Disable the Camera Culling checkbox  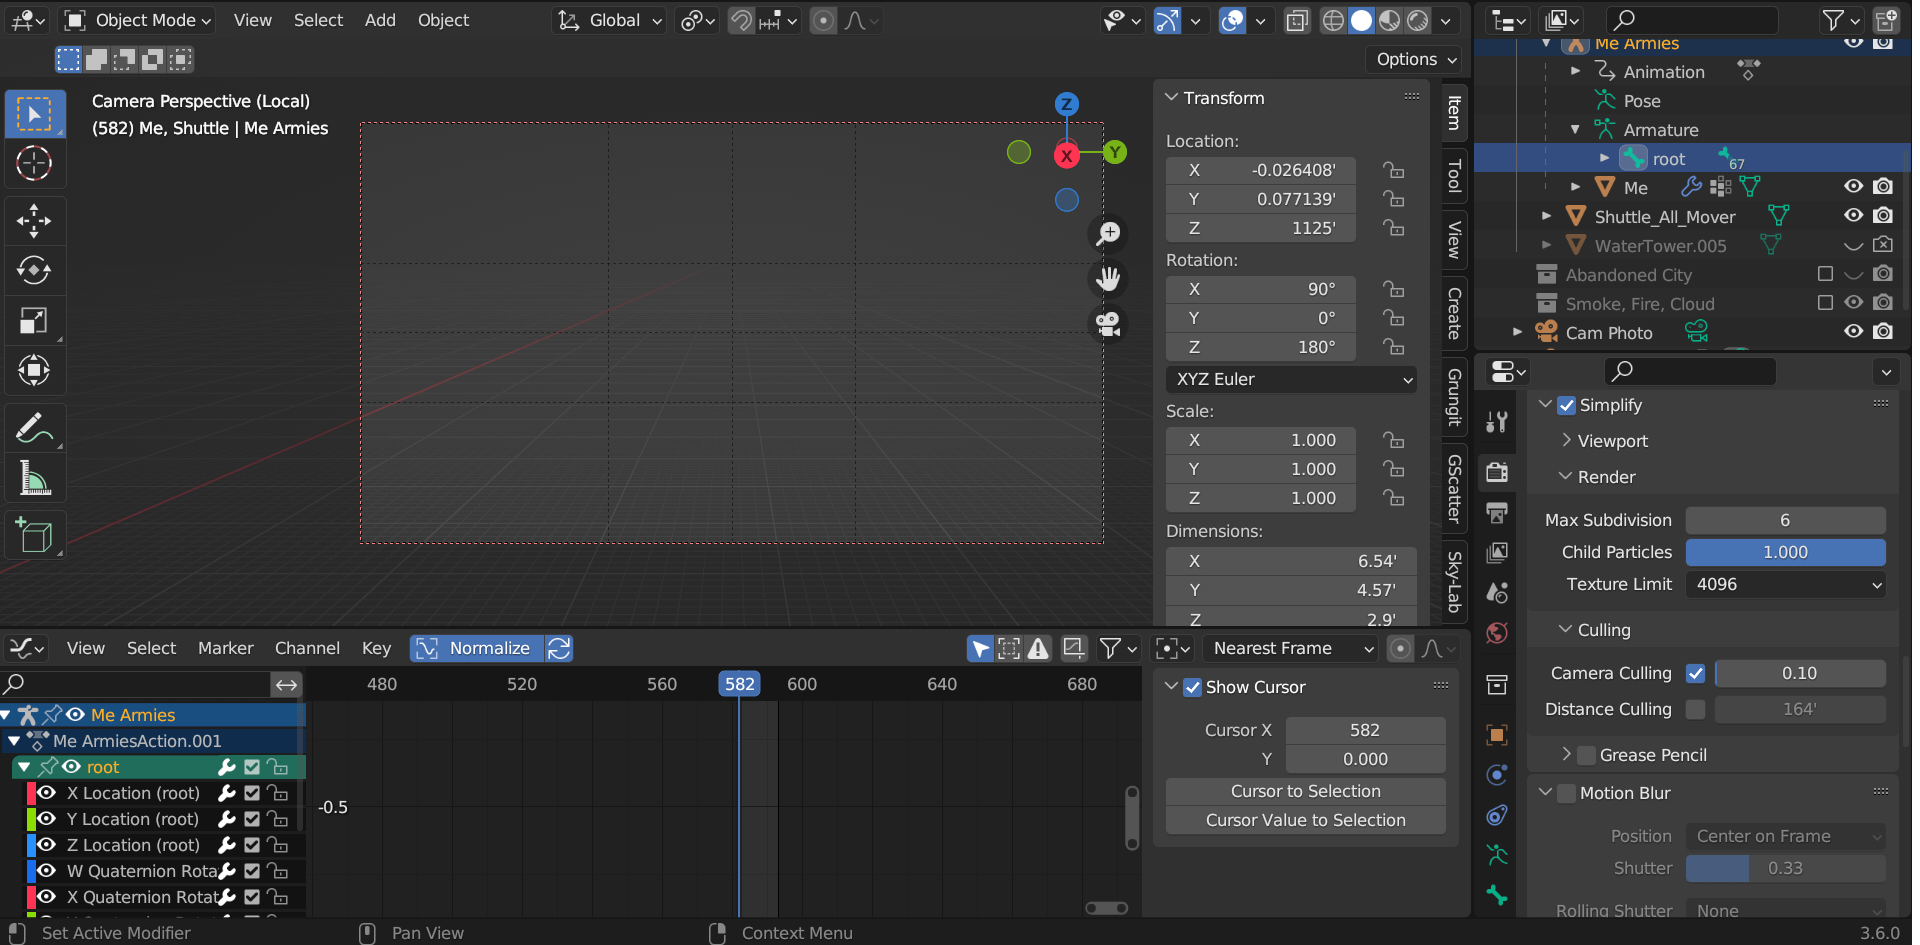pos(1695,673)
